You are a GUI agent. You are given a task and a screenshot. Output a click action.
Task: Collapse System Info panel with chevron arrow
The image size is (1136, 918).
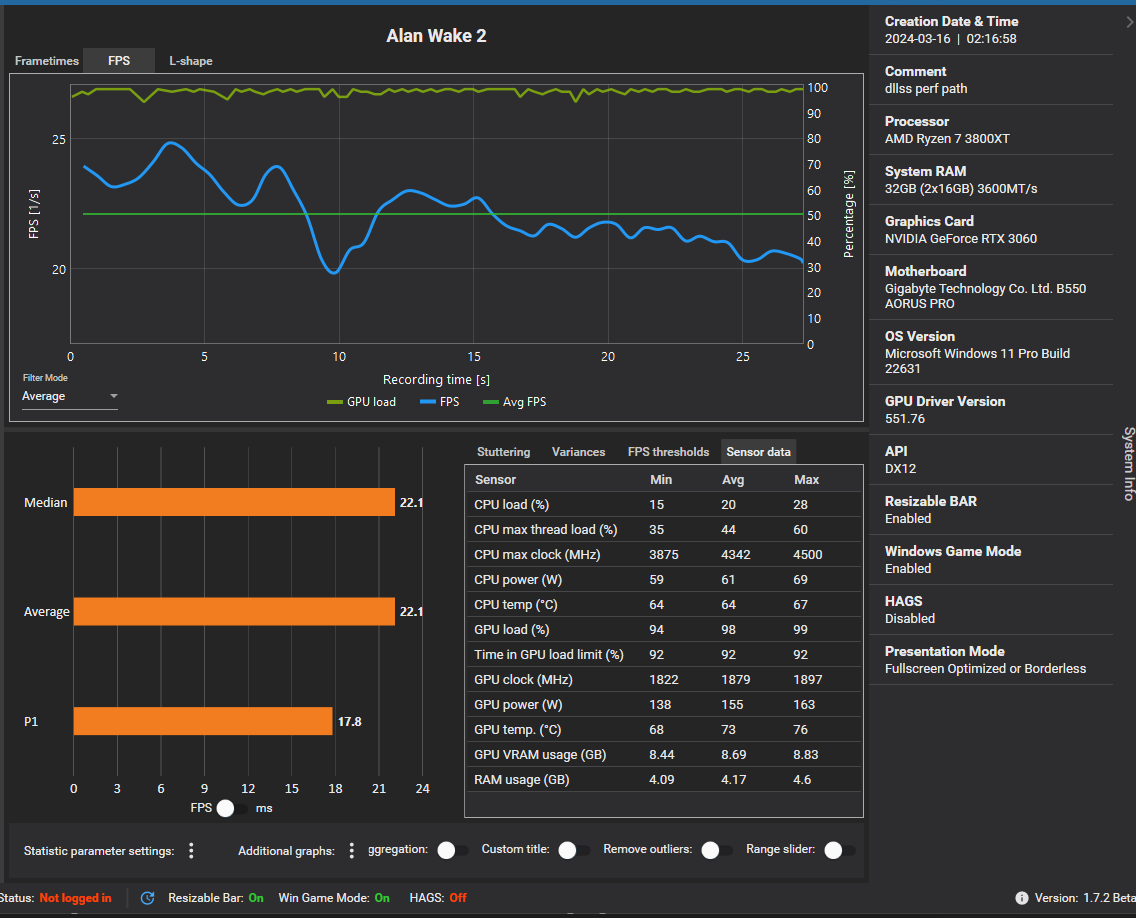click(1129, 22)
